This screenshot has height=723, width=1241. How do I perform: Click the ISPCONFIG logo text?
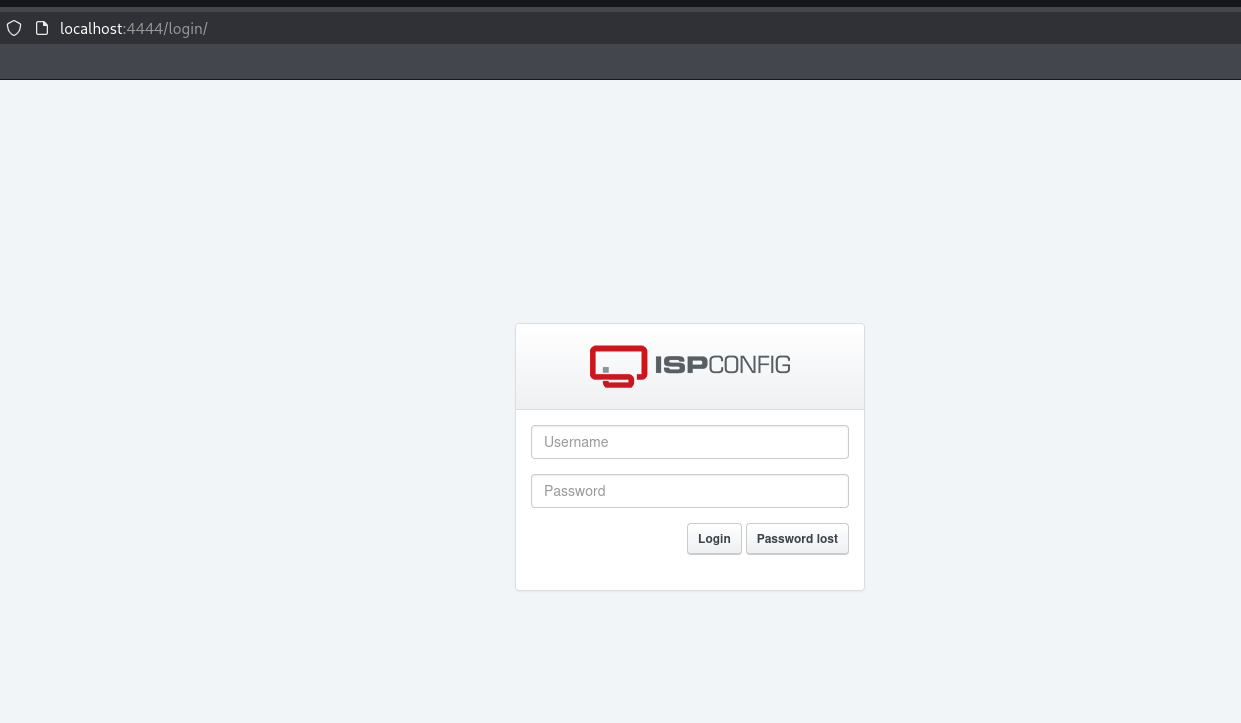point(722,365)
